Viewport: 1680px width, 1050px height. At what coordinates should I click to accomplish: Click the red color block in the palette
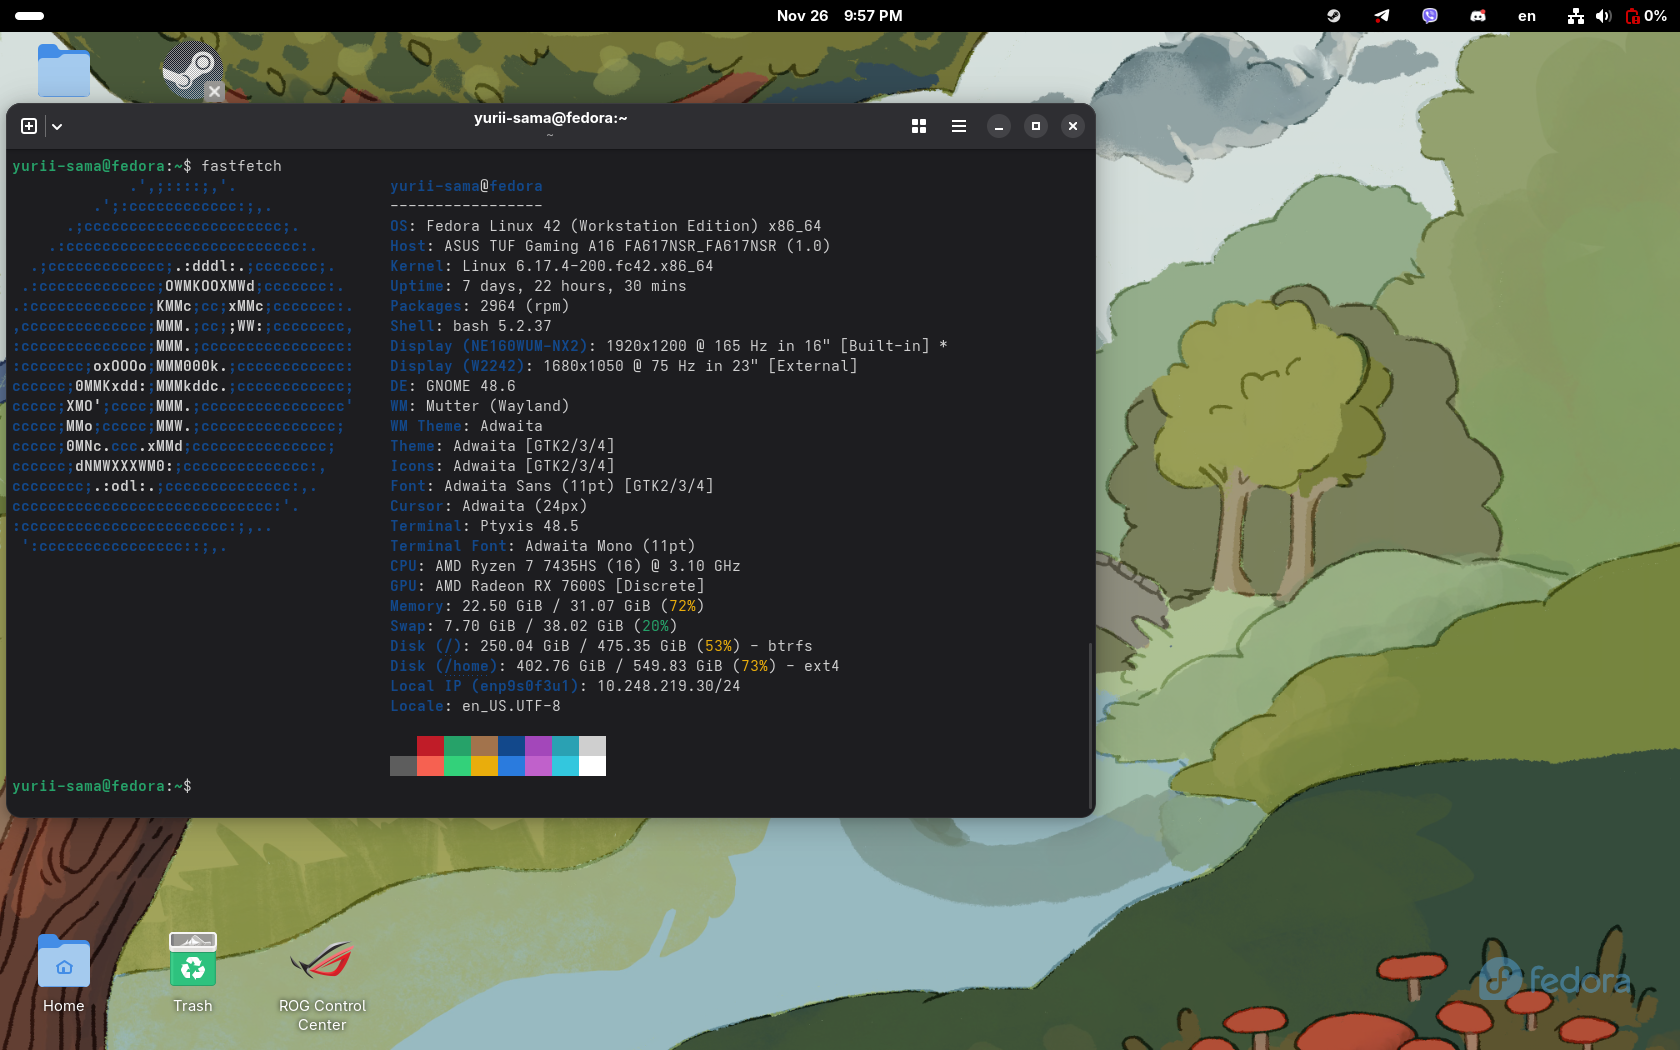pos(430,746)
